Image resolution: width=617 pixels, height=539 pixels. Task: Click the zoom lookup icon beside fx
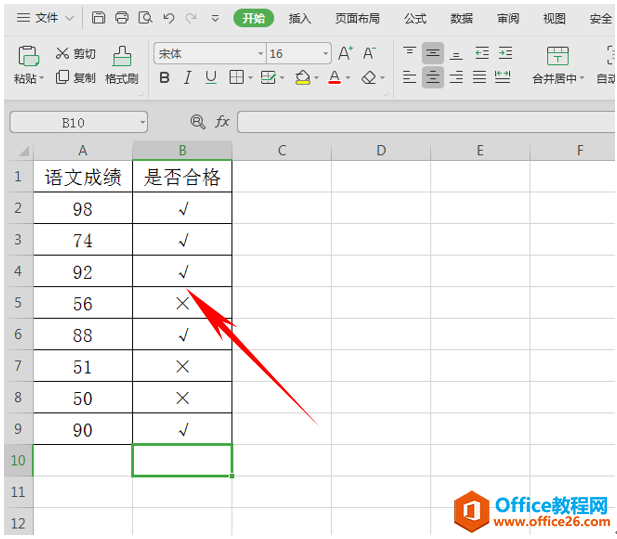click(x=198, y=122)
